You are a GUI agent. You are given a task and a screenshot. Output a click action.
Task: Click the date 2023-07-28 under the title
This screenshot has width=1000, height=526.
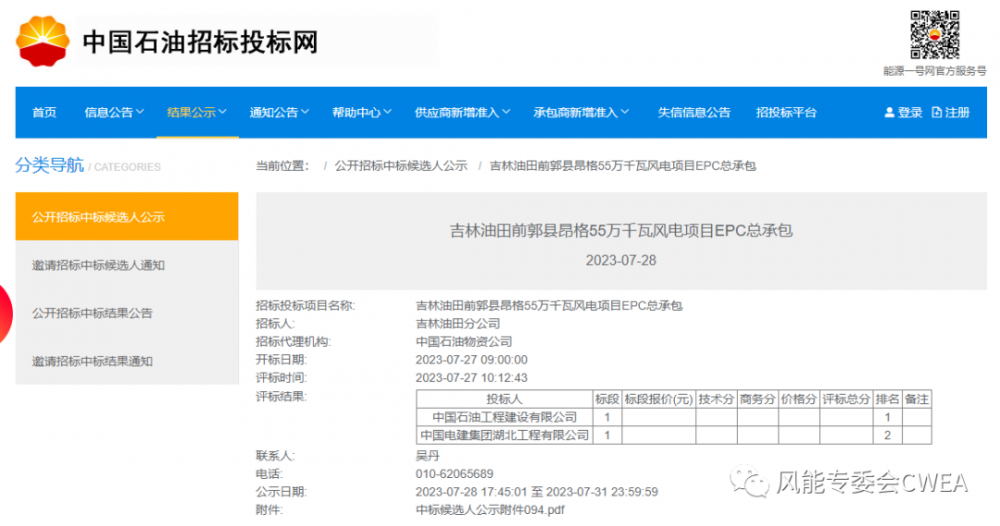click(x=621, y=260)
